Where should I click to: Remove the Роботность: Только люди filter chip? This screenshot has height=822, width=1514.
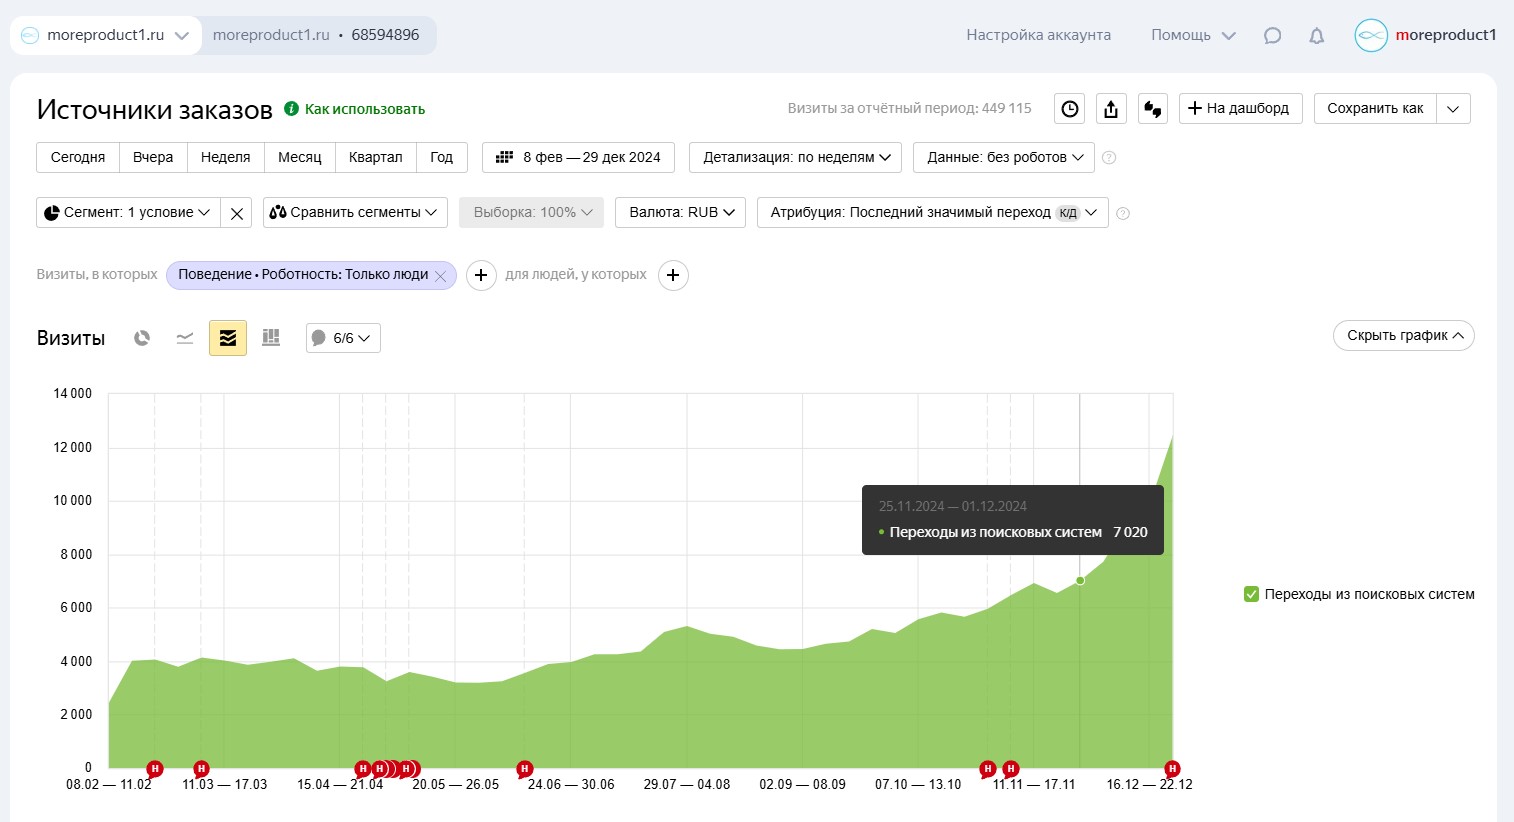[x=440, y=276]
